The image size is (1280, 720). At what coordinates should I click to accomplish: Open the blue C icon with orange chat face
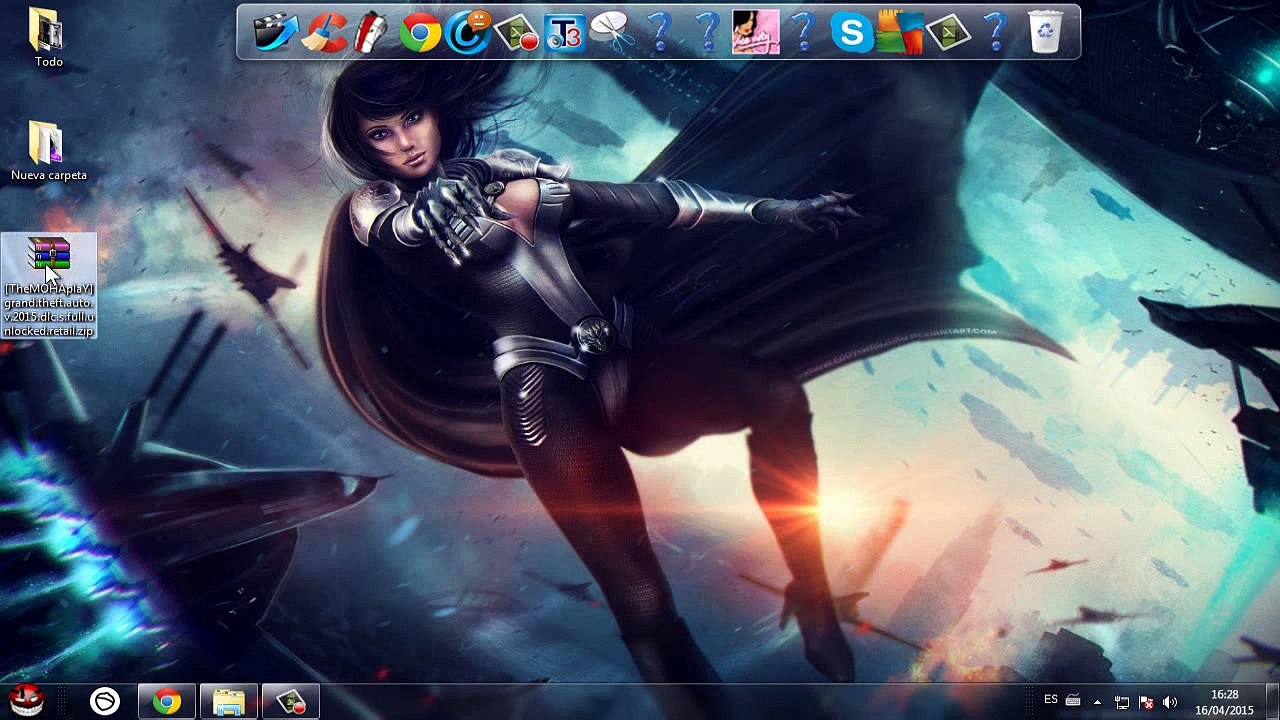[468, 32]
